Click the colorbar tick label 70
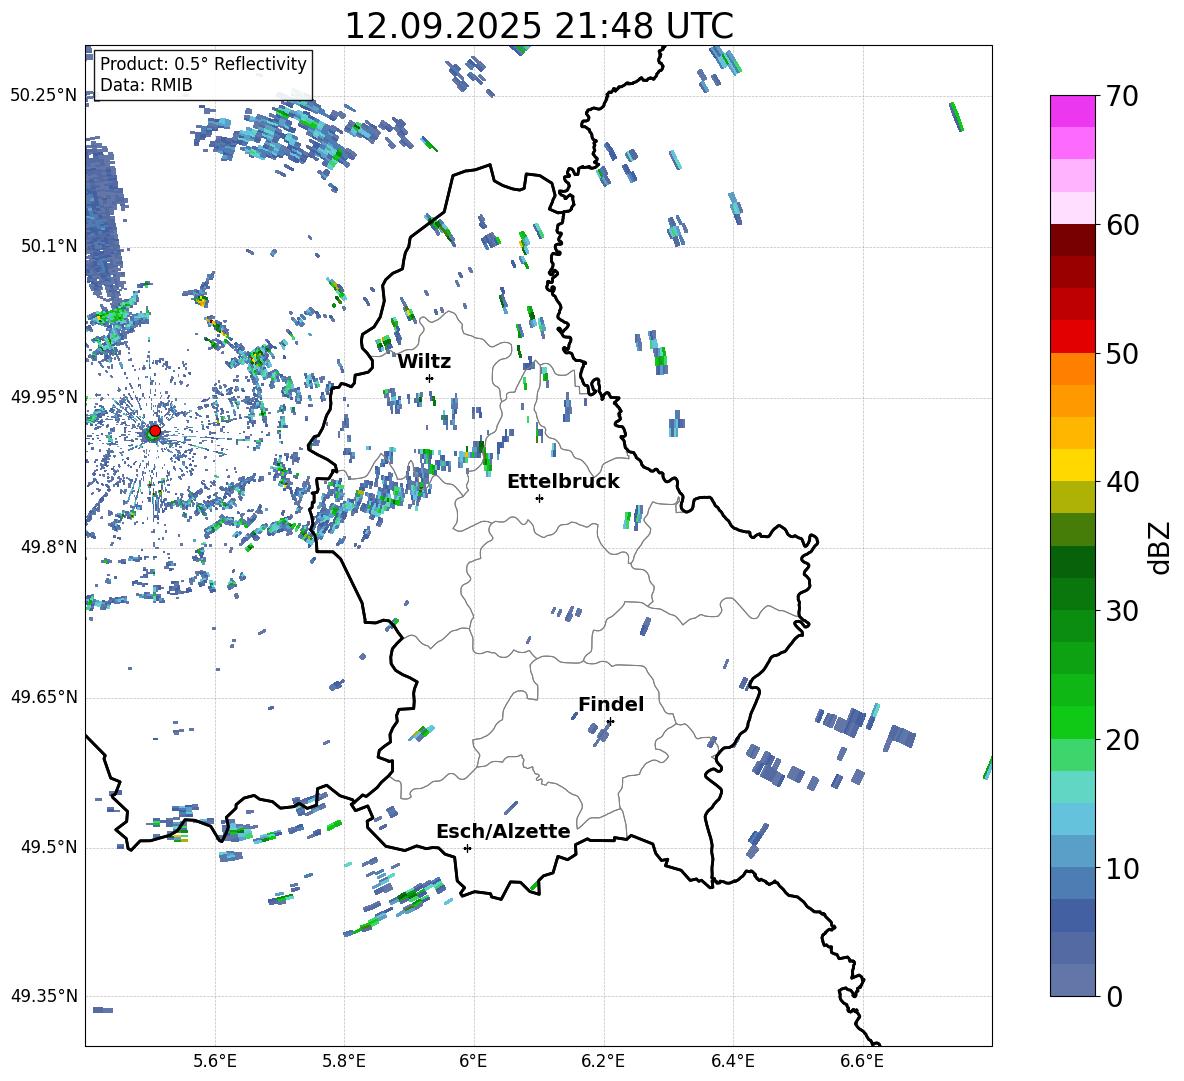The image size is (1184, 1081). pos(1122,96)
